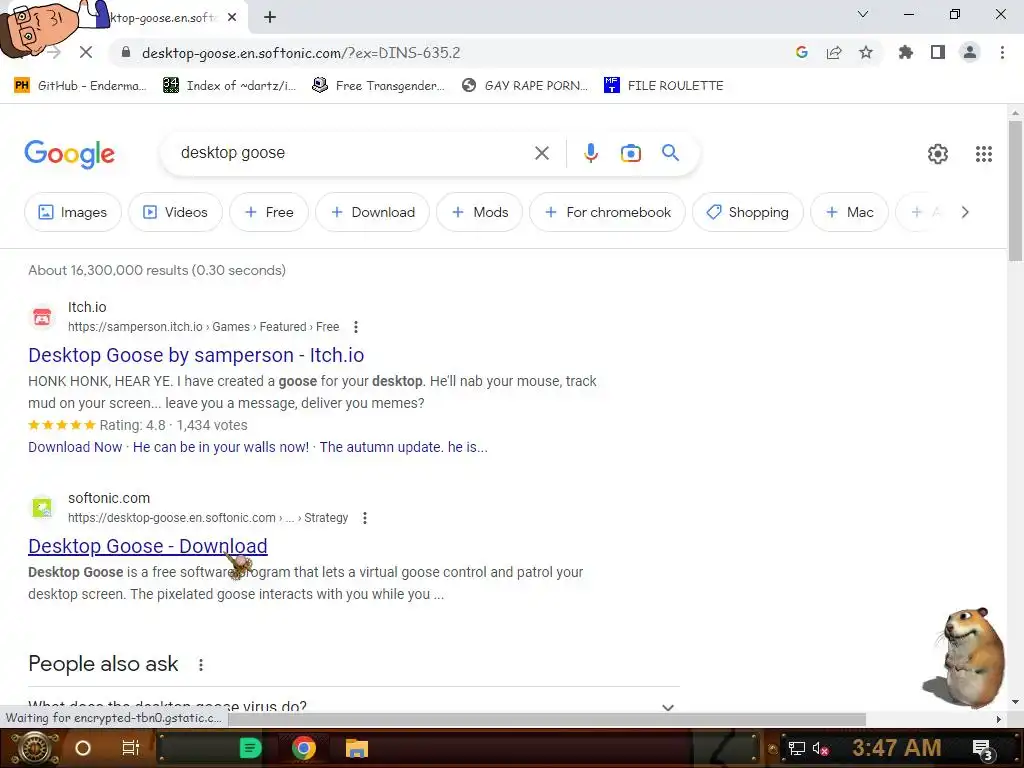Click the horizontal scrollbar right arrow
The height and width of the screenshot is (768, 1024).
coord(998,719)
